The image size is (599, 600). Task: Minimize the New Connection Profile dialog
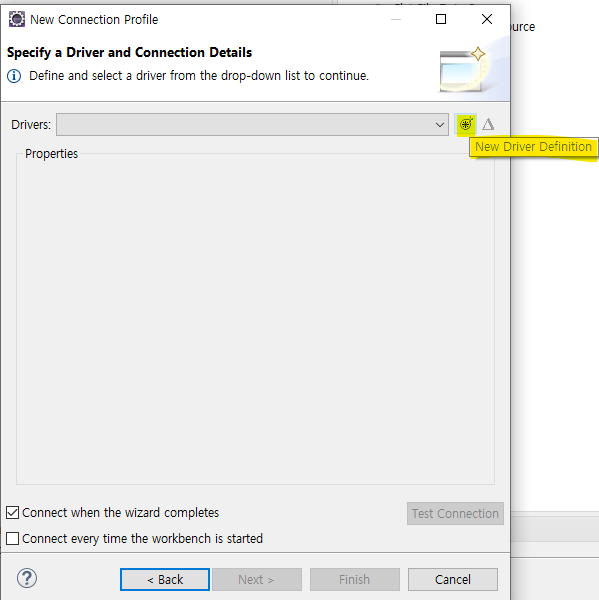396,19
